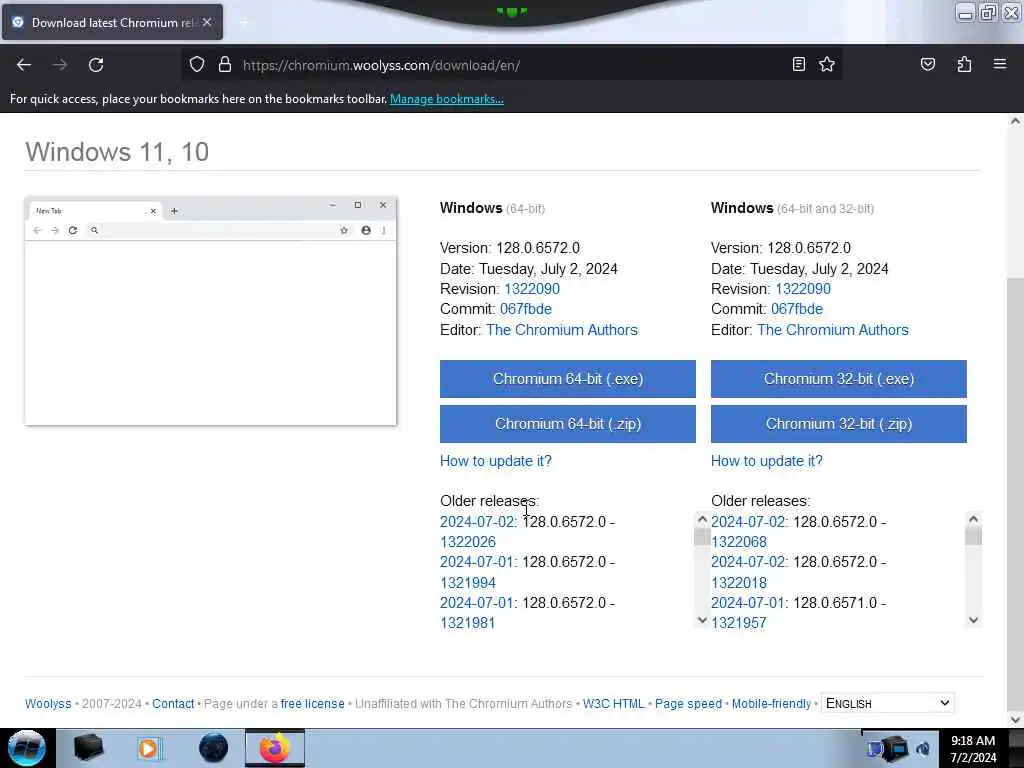
Task: Open the dark globe taskbar icon
Action: click(x=213, y=748)
